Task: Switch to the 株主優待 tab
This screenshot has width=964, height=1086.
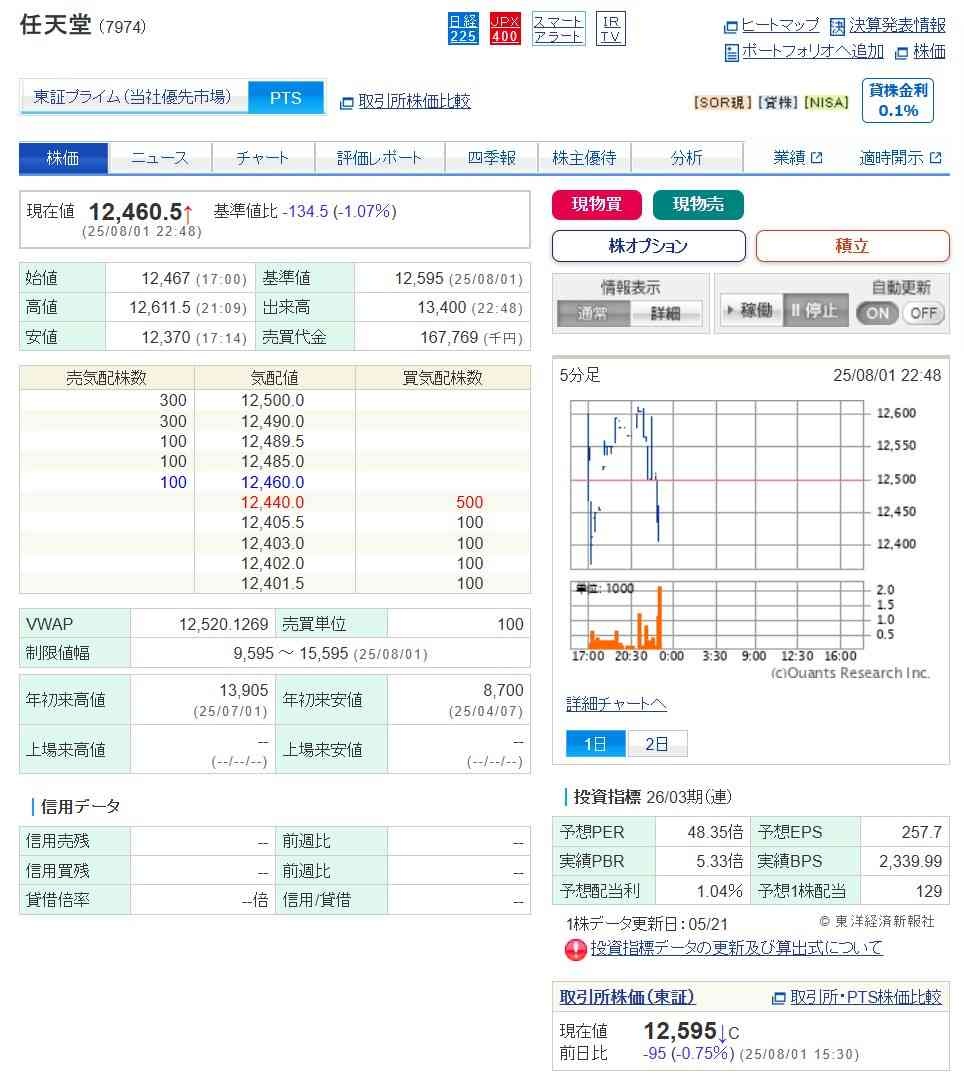Action: pos(584,158)
